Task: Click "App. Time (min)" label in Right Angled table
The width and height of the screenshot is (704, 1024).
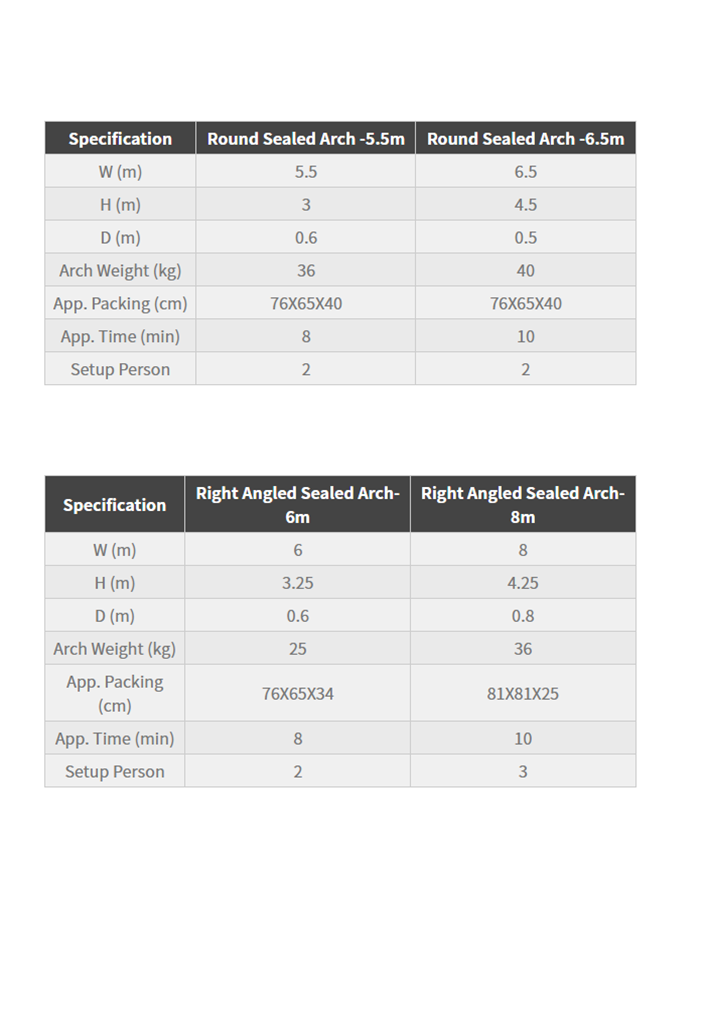Action: [114, 739]
